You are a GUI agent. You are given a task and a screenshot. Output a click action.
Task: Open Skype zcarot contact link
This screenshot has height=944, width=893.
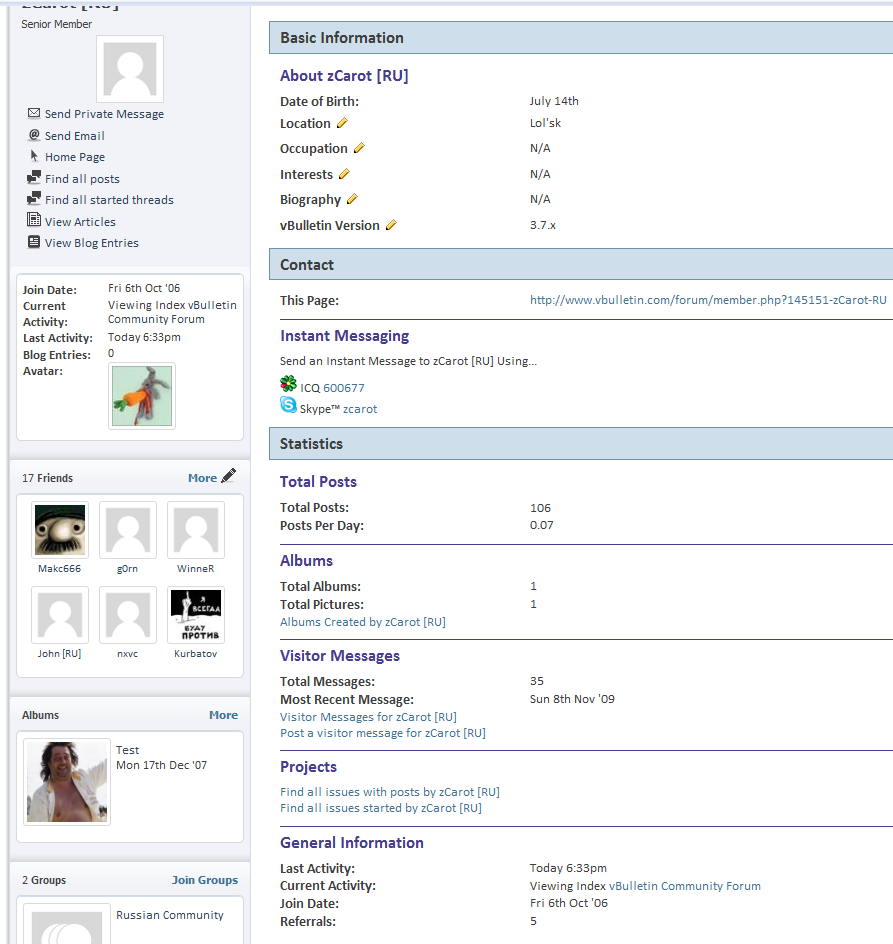point(360,409)
